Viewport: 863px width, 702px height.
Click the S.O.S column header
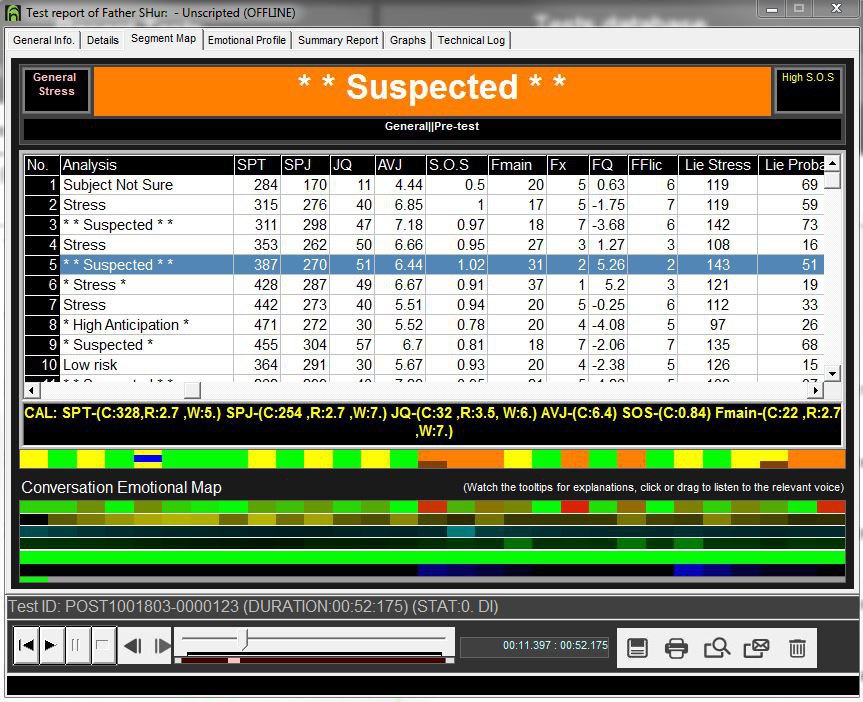click(457, 165)
